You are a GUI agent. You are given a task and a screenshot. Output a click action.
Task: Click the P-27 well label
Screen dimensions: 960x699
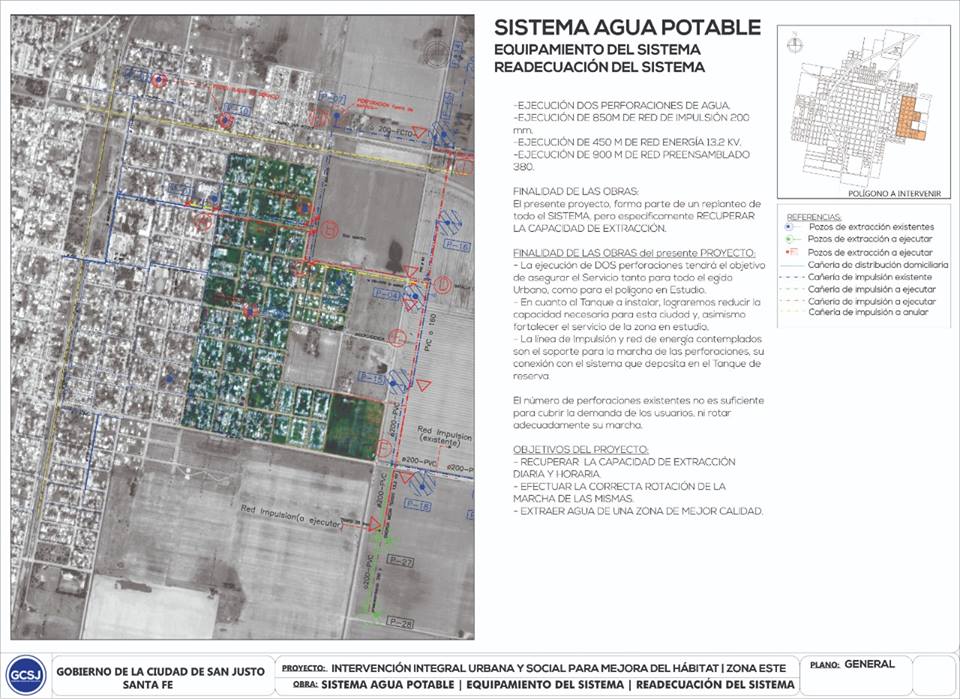(400, 564)
